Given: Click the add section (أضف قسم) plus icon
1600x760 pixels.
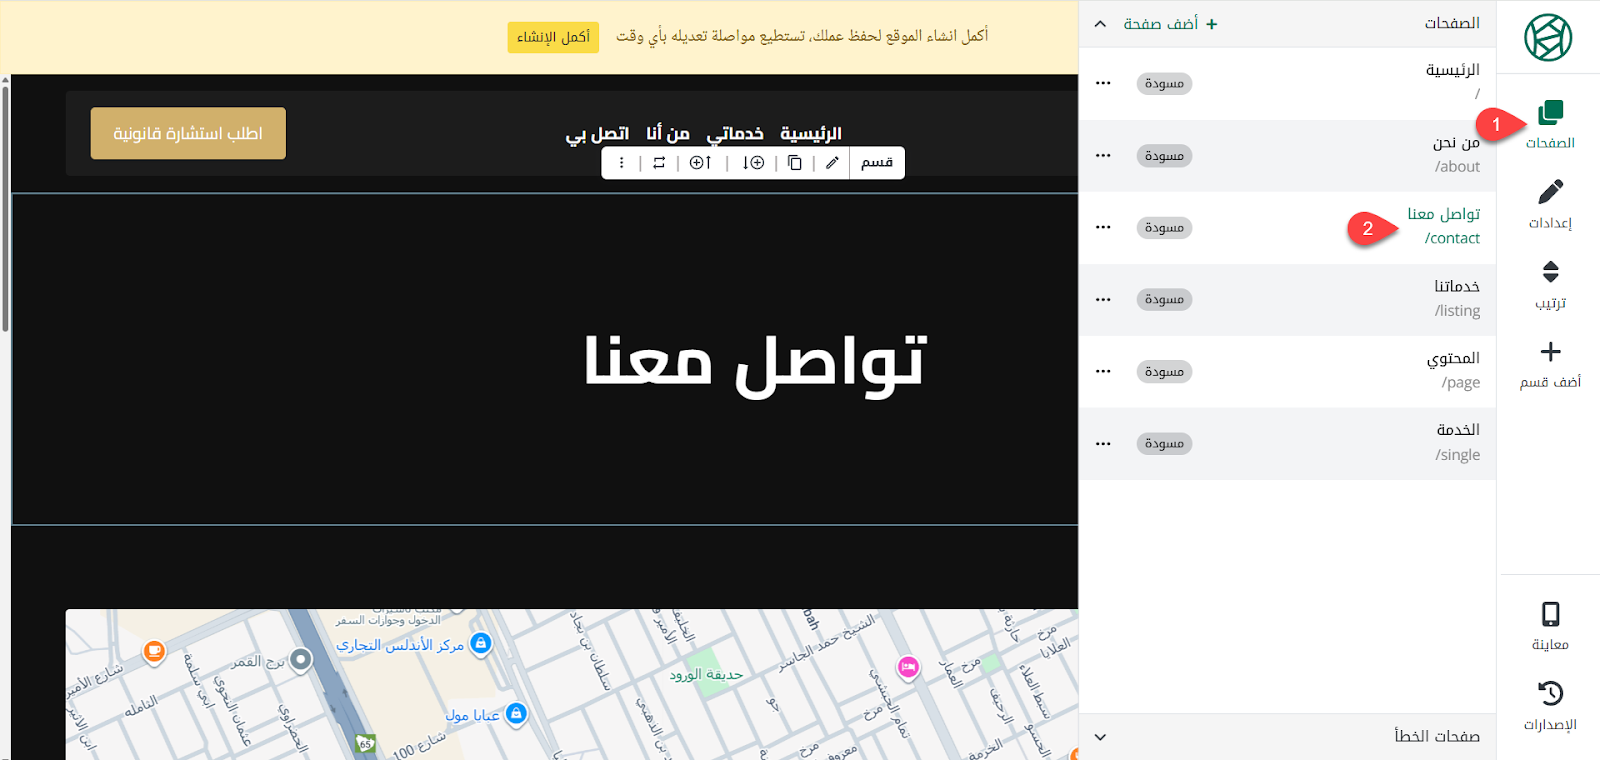Looking at the screenshot, I should [1550, 364].
